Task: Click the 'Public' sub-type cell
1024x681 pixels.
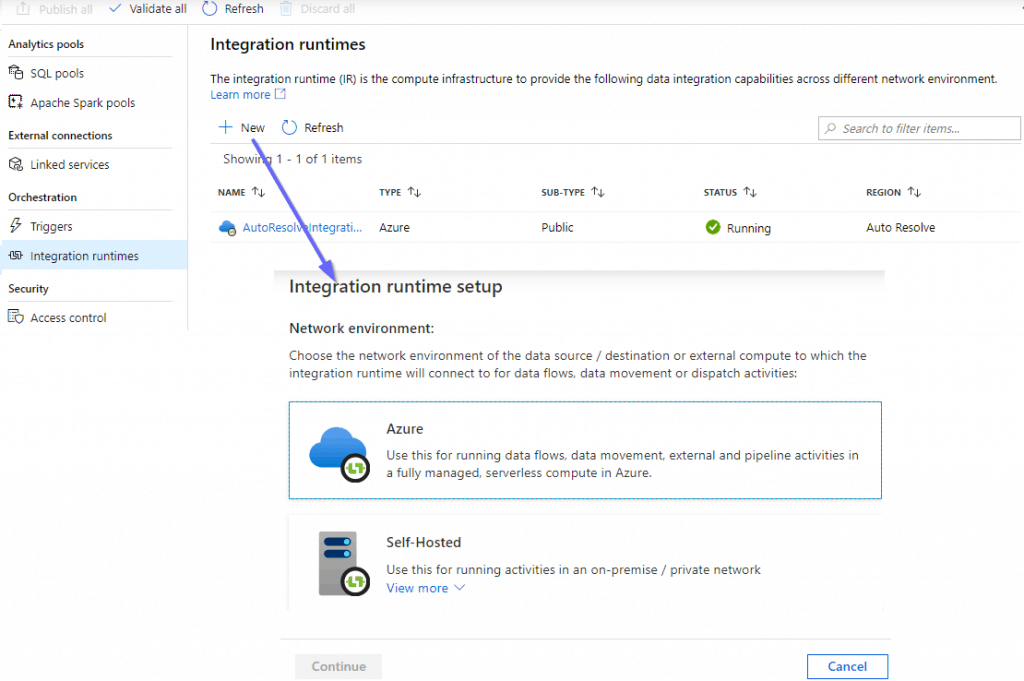Action: pyautogui.click(x=557, y=227)
